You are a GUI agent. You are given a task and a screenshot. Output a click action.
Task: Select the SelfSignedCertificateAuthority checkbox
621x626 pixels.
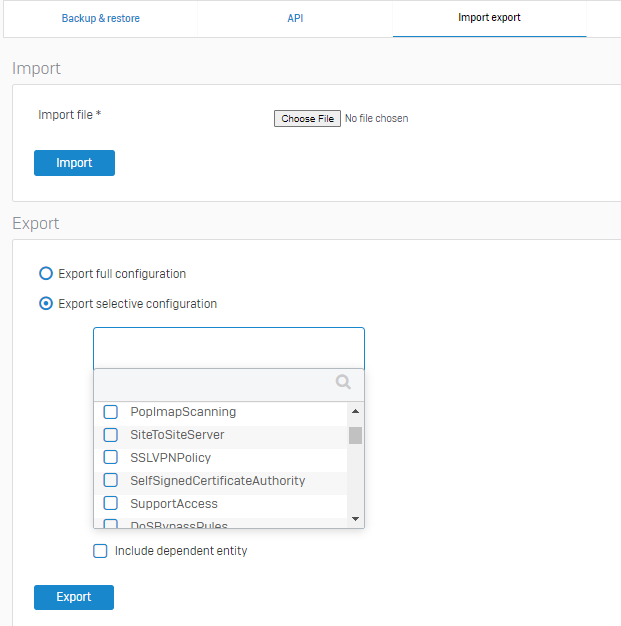click(x=111, y=481)
